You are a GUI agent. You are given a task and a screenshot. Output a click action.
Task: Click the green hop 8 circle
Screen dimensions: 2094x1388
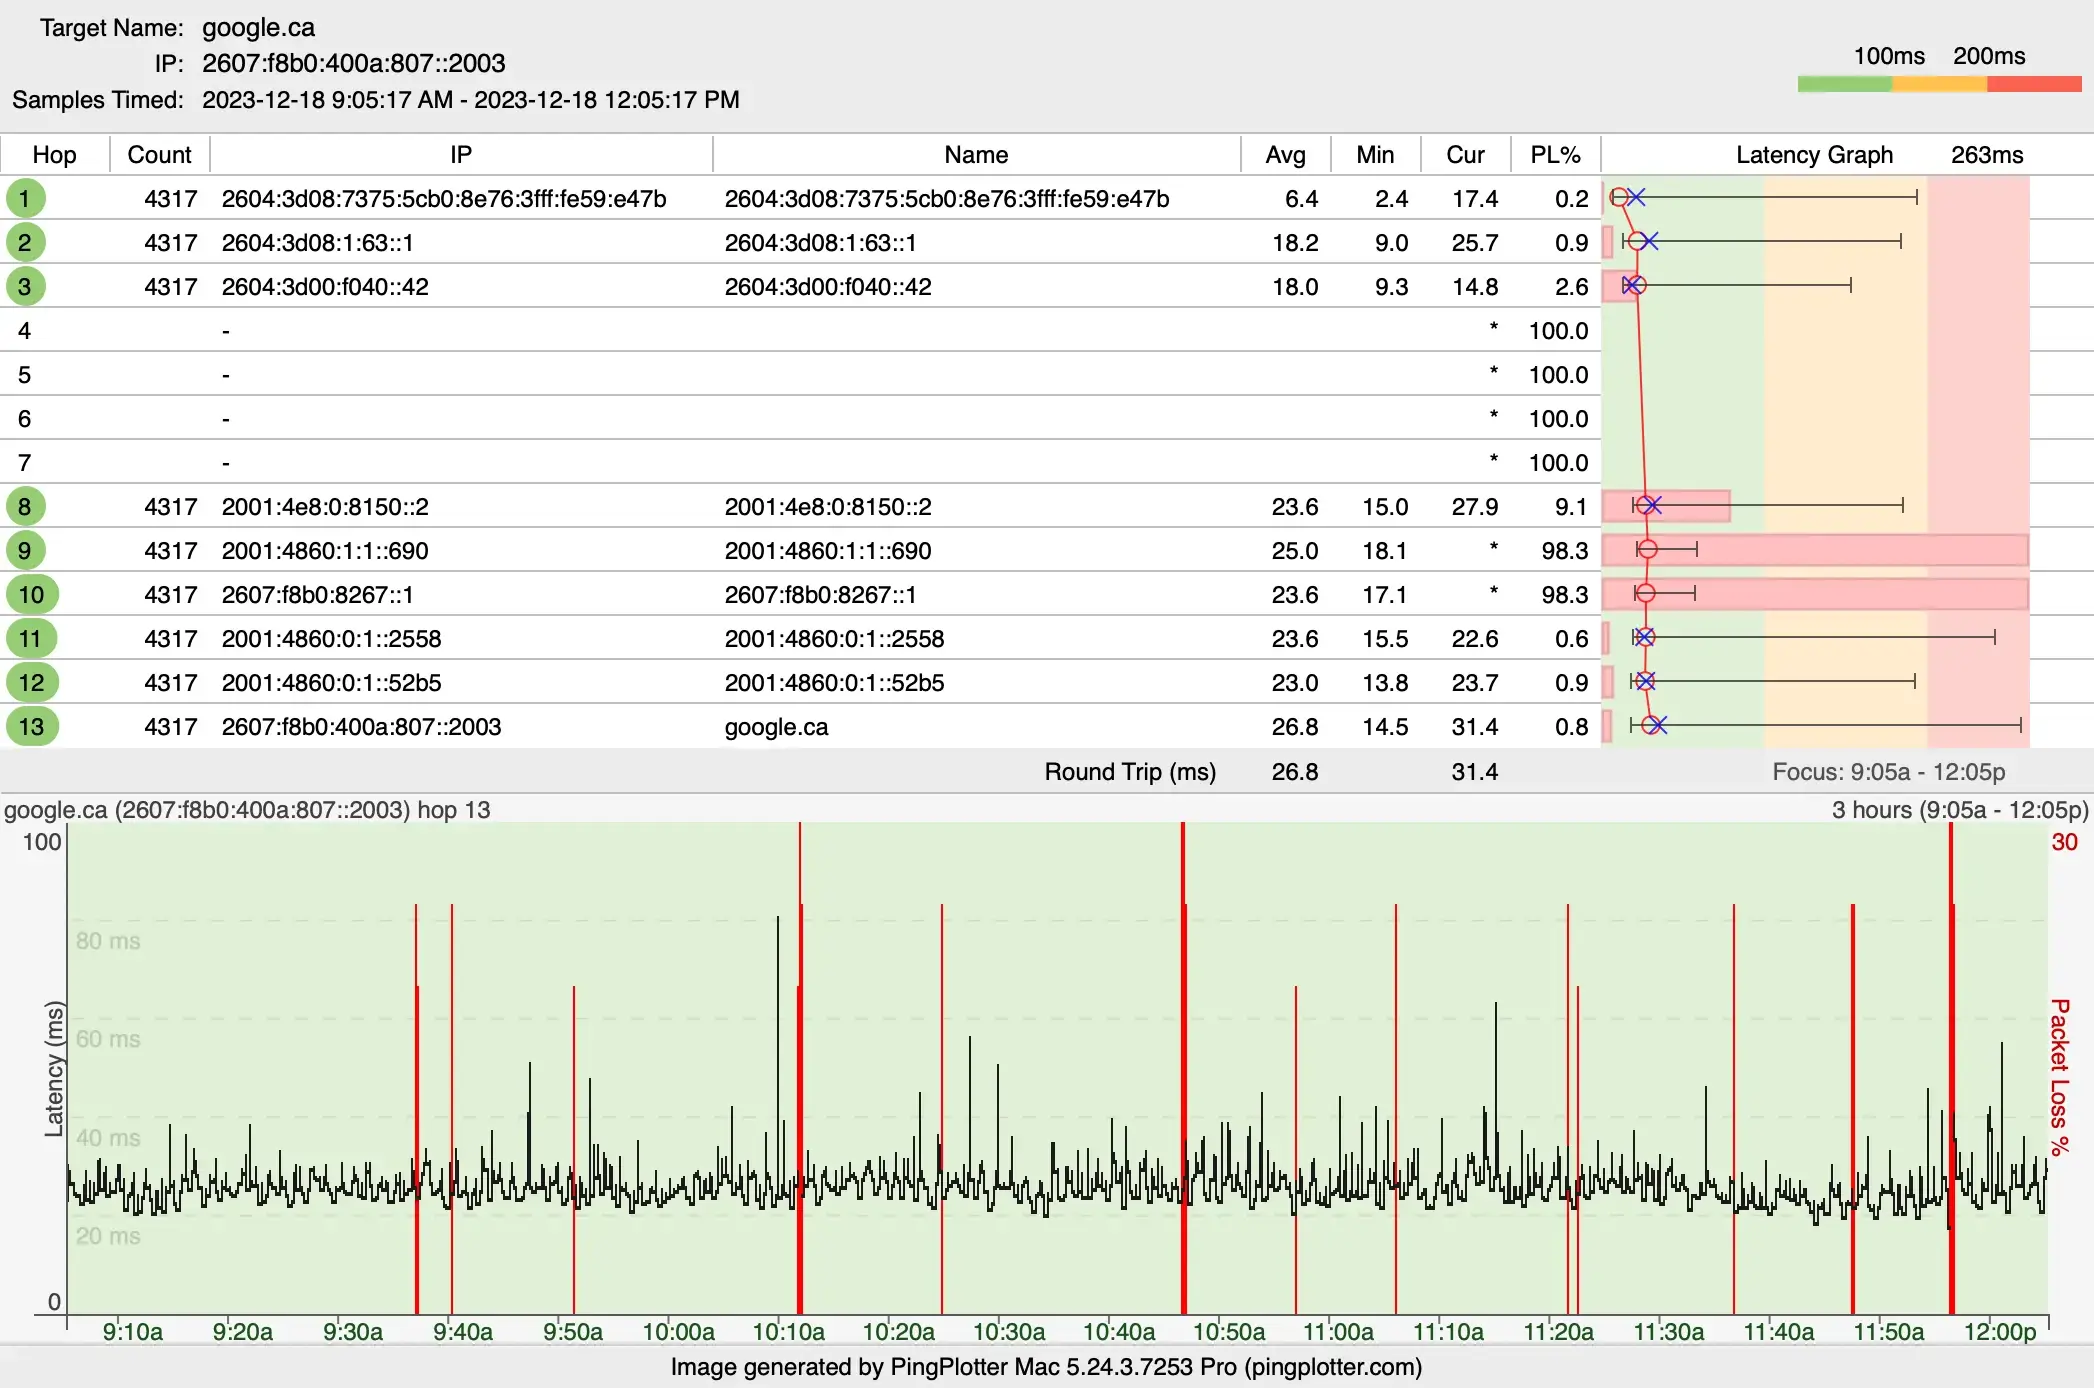click(x=25, y=506)
